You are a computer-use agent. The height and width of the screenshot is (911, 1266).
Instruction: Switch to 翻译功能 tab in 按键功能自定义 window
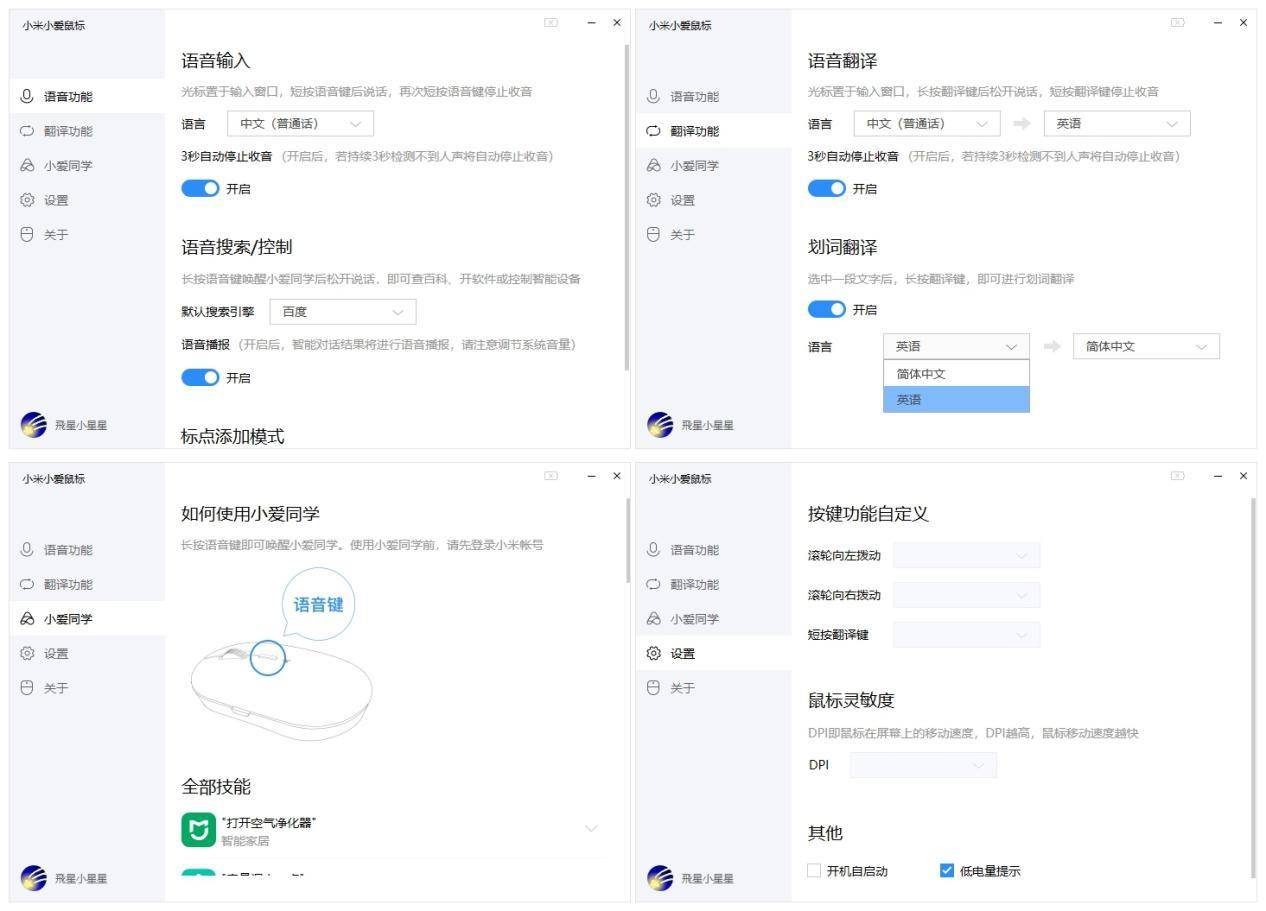(x=713, y=585)
